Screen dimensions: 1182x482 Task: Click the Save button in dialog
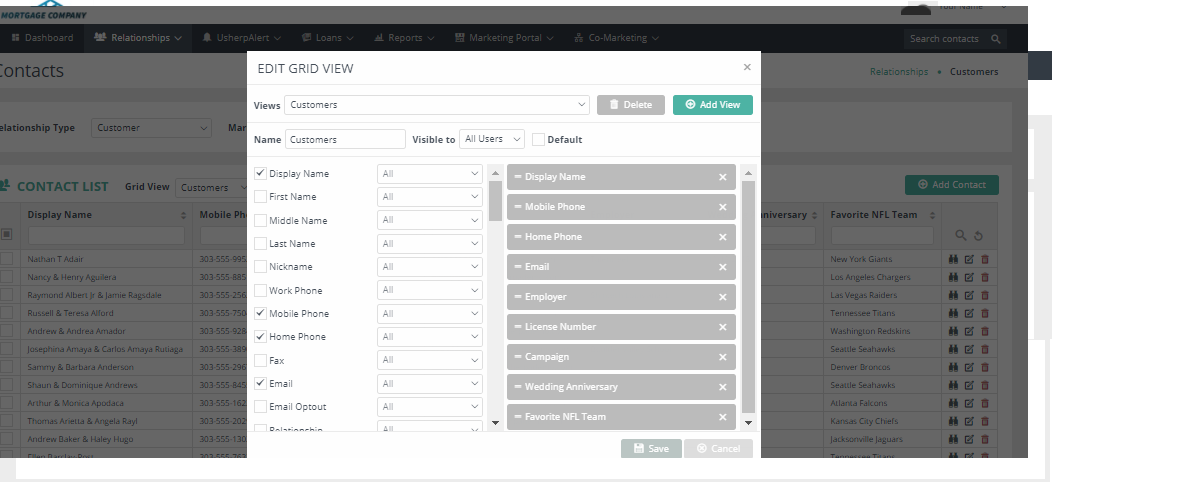click(651, 449)
